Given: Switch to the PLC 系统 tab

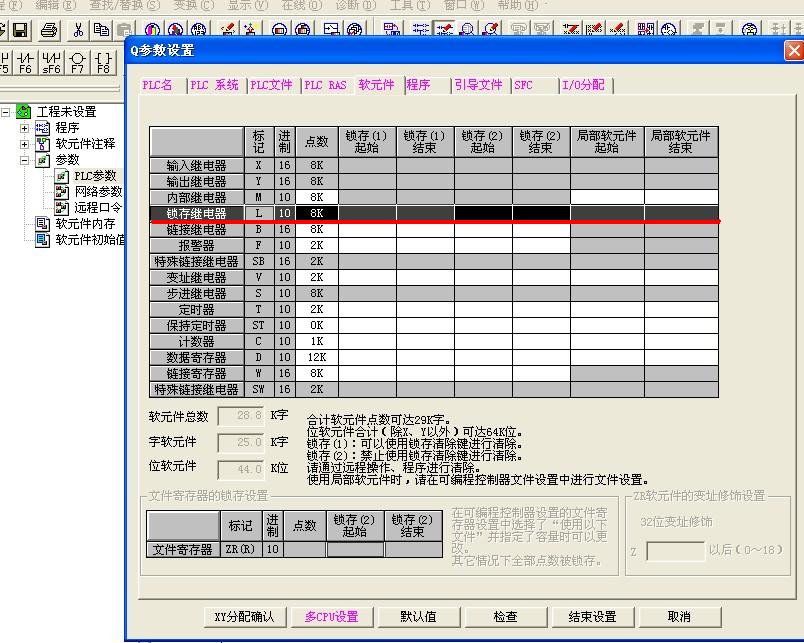Looking at the screenshot, I should click(214, 86).
